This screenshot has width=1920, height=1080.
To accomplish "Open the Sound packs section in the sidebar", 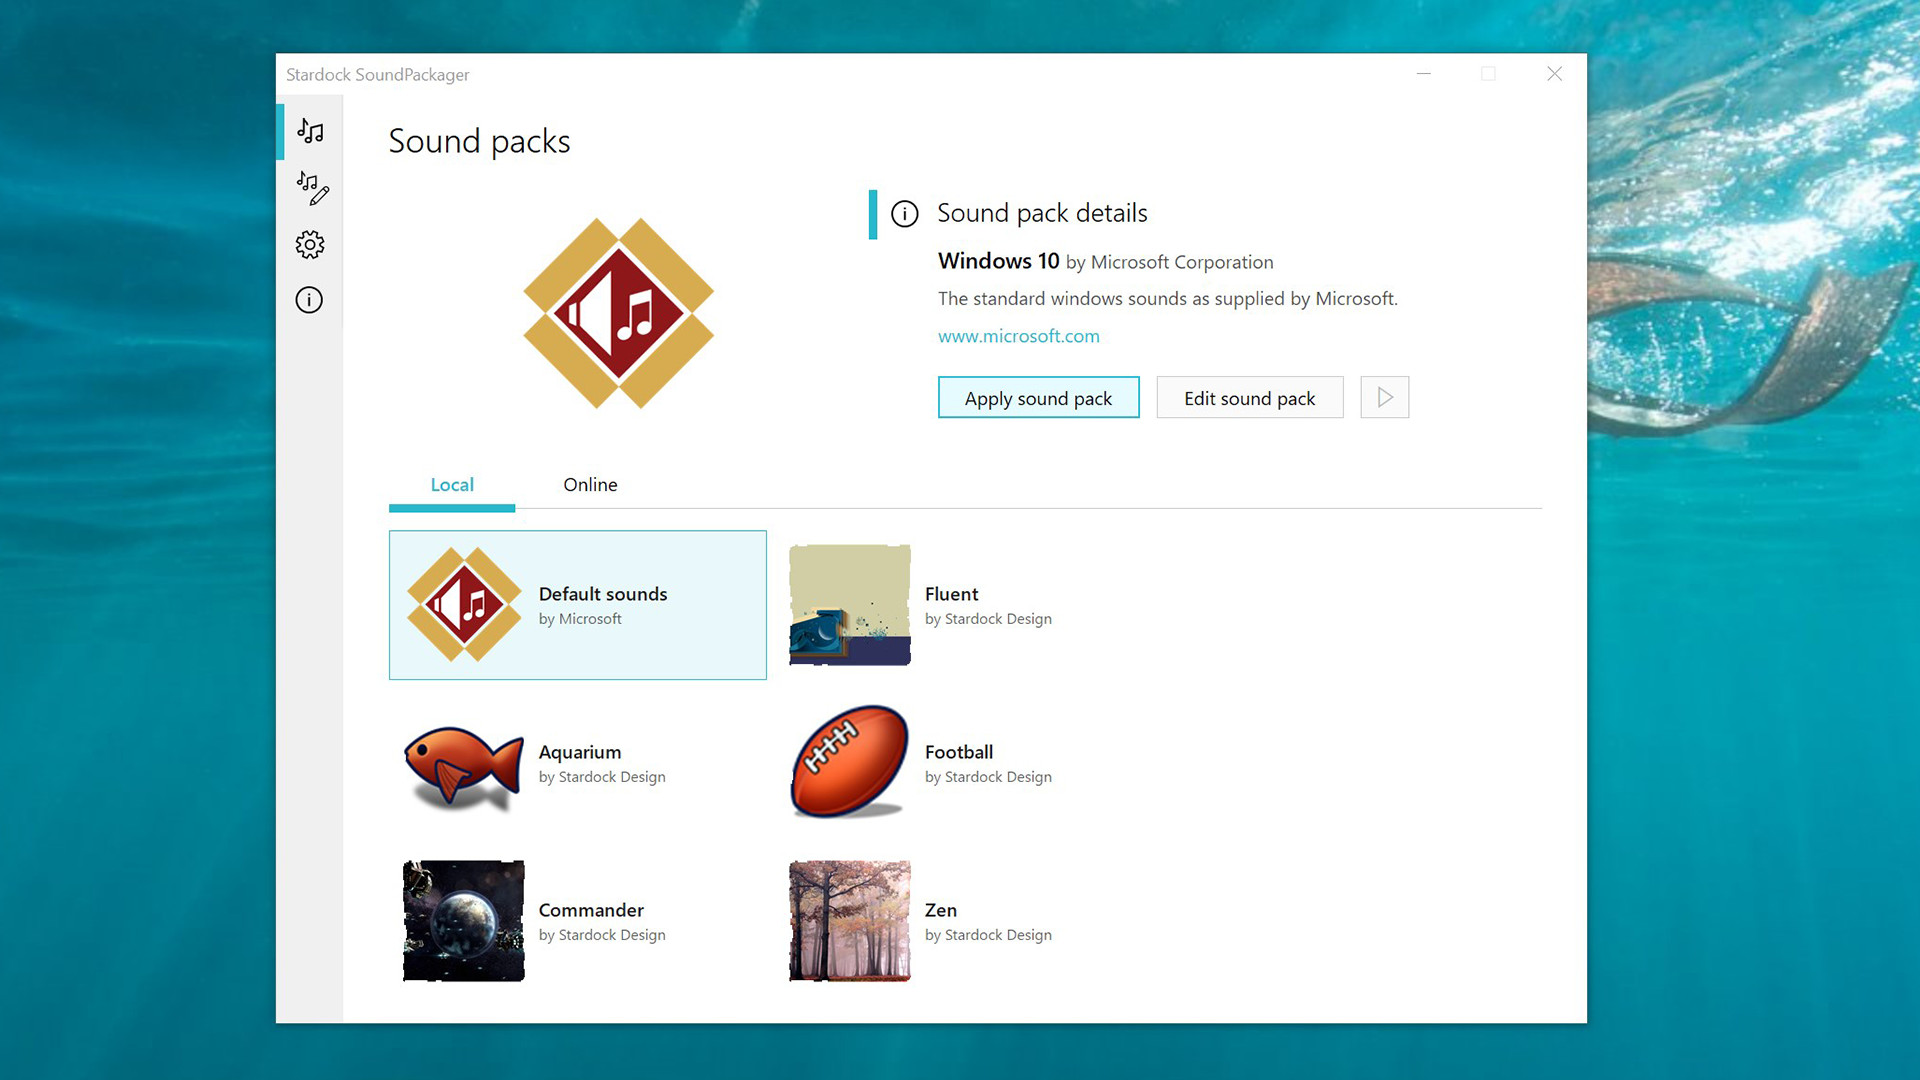I will pos(310,131).
